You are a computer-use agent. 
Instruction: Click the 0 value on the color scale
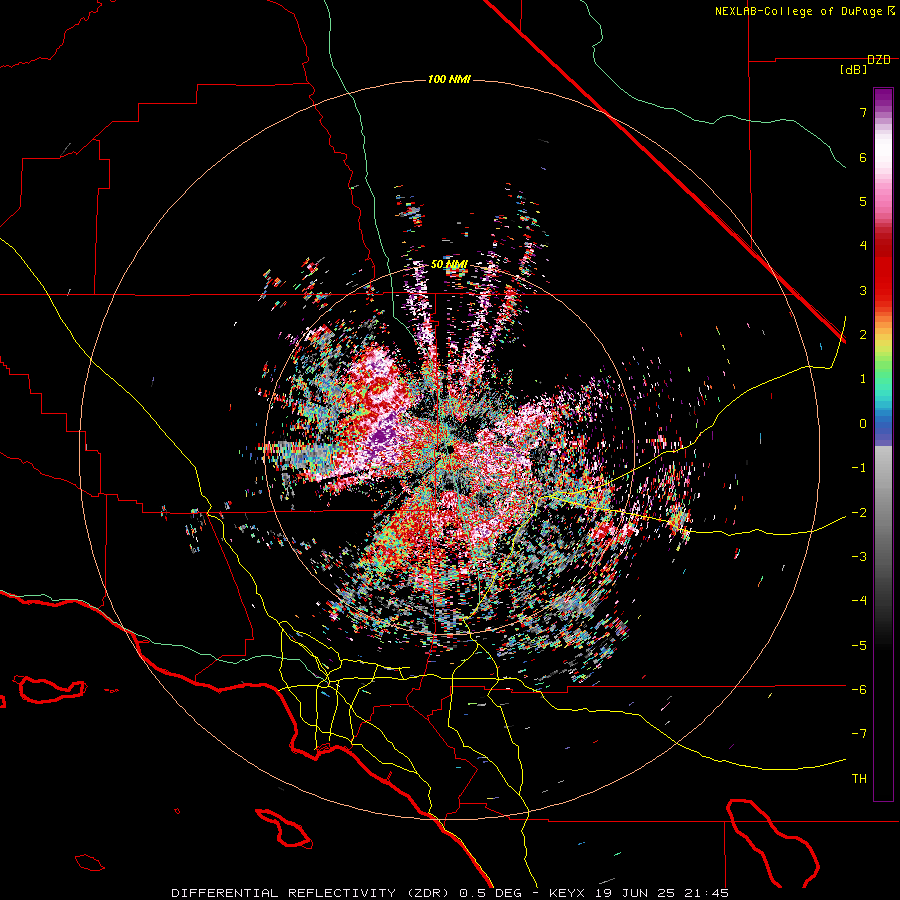click(863, 424)
